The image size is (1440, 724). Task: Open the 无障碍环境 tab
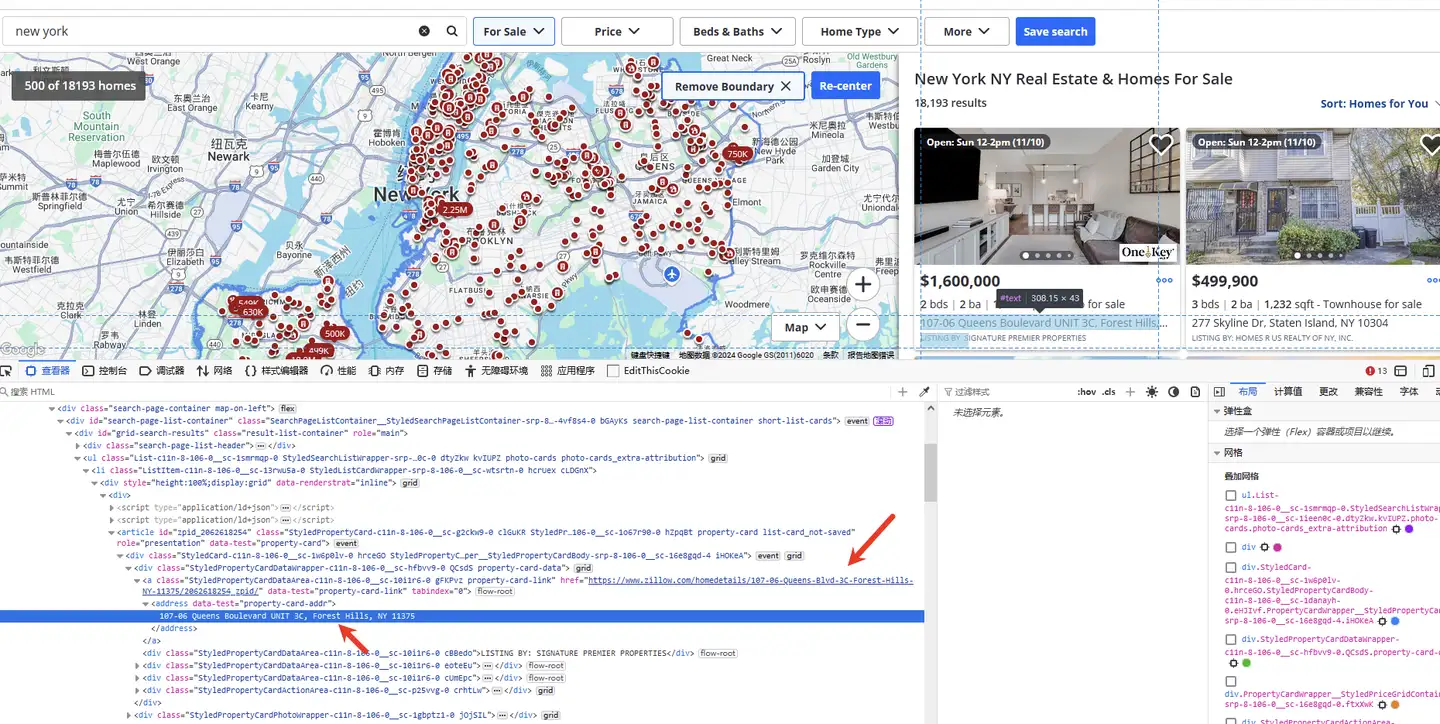pos(496,371)
